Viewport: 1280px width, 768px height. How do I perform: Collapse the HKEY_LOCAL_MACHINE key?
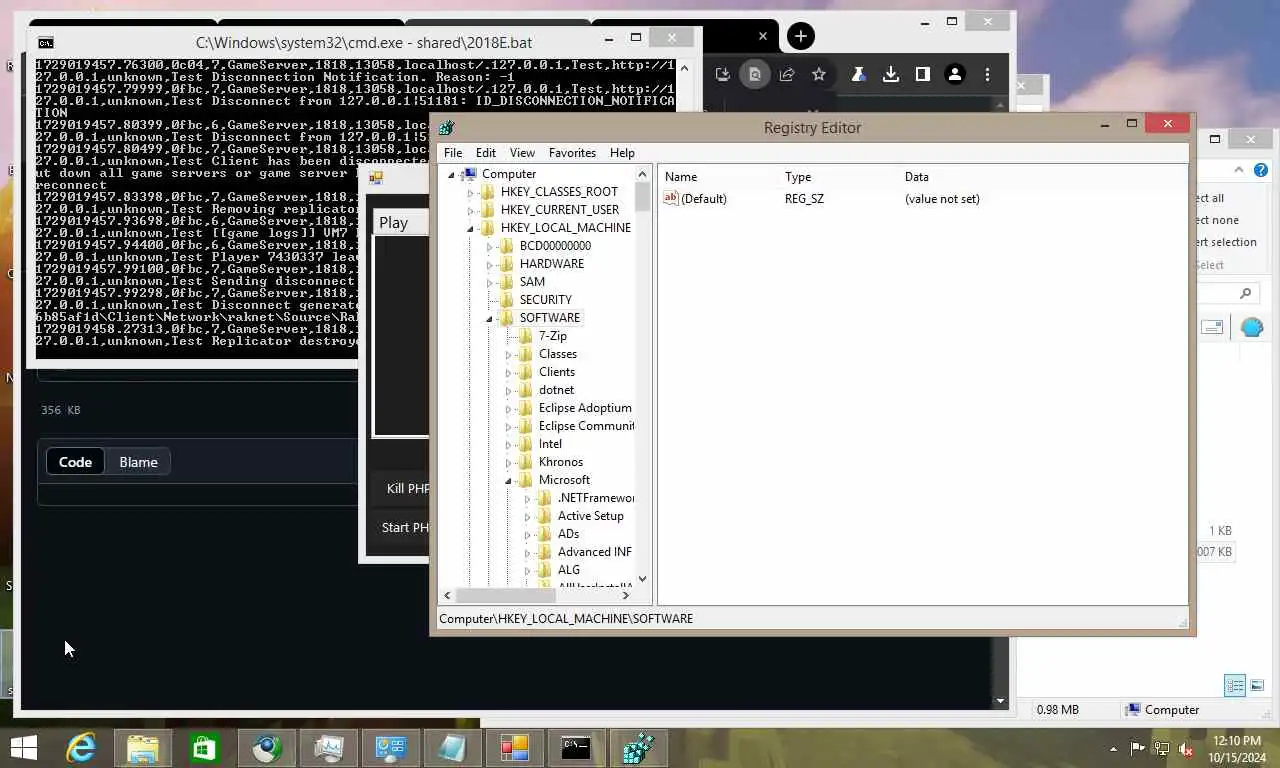click(470, 228)
